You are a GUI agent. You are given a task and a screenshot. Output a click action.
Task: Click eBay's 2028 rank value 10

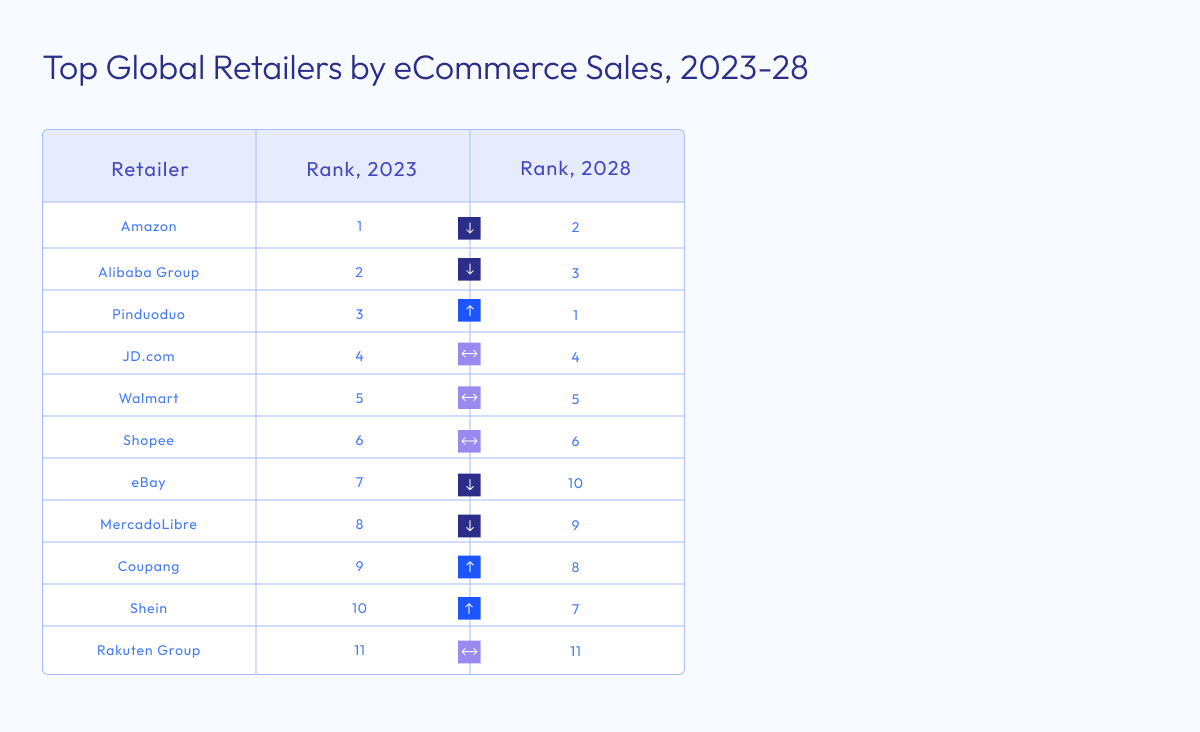575,484
